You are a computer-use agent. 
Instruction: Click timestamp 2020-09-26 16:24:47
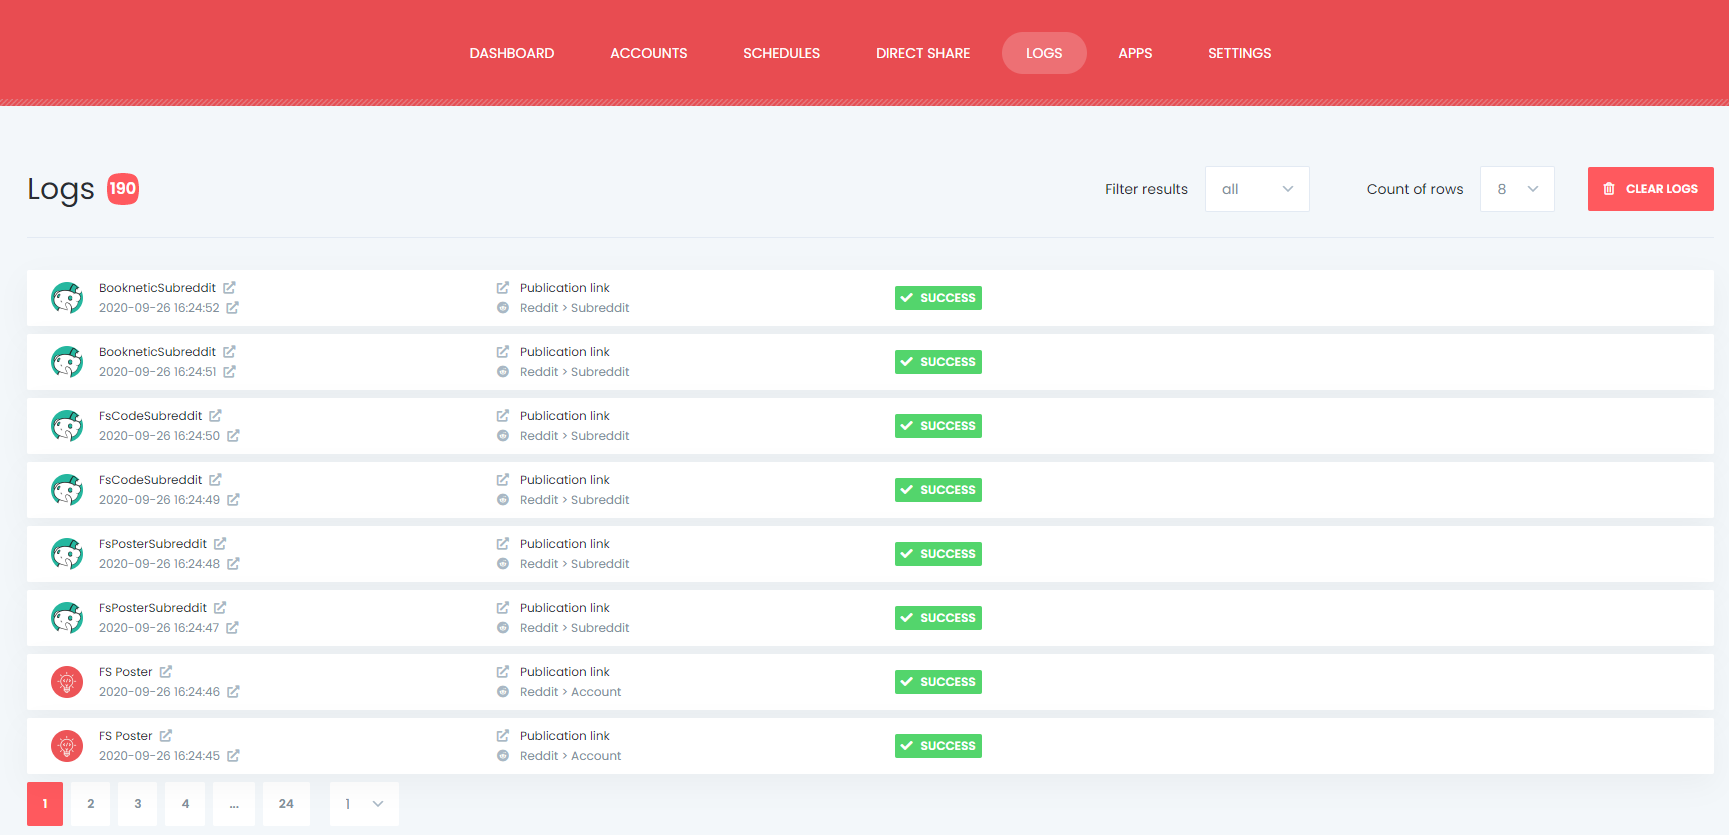[159, 628]
